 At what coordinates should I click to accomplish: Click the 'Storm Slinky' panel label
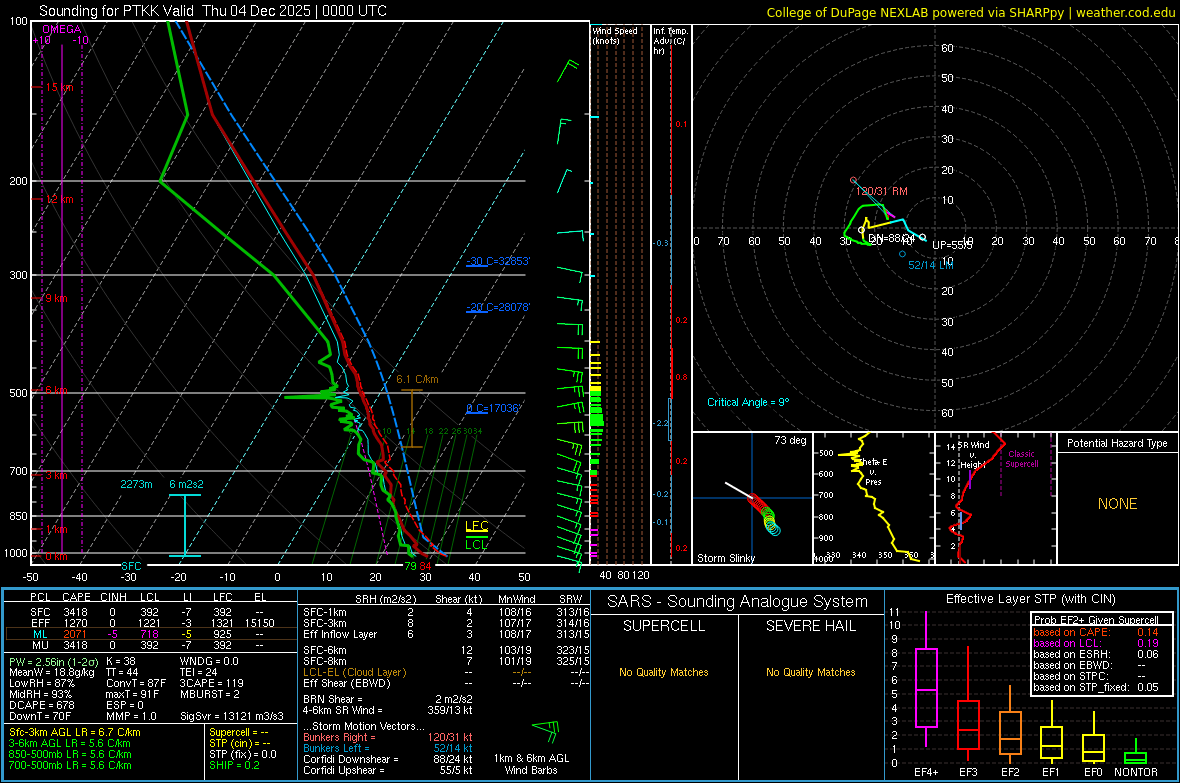pyautogui.click(x=725, y=558)
